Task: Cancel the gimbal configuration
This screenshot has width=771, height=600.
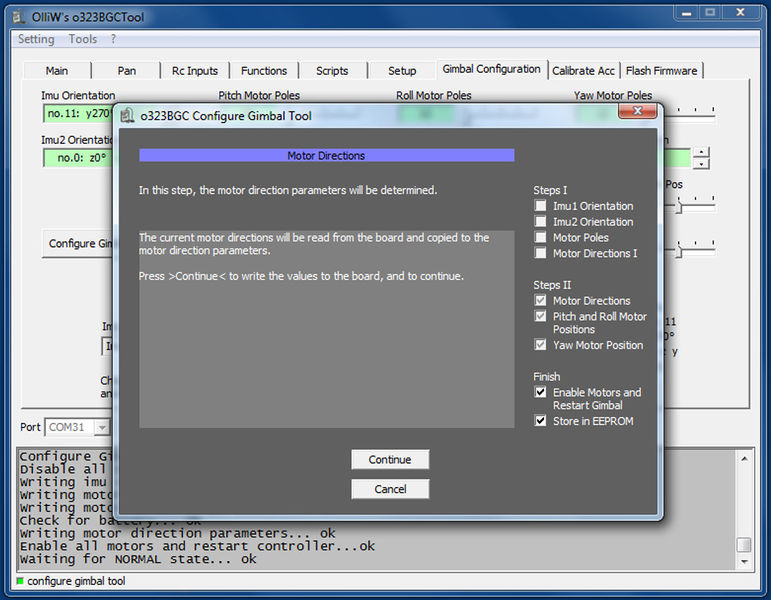Action: pyautogui.click(x=390, y=489)
